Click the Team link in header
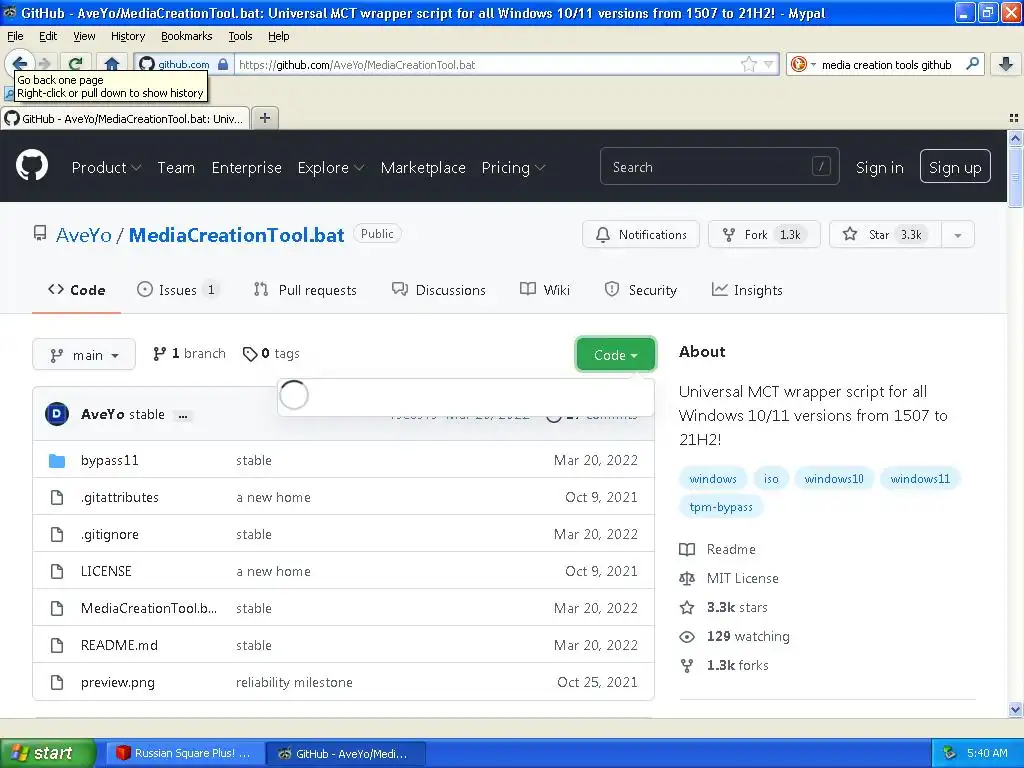Image resolution: width=1024 pixels, height=768 pixels. tap(176, 168)
